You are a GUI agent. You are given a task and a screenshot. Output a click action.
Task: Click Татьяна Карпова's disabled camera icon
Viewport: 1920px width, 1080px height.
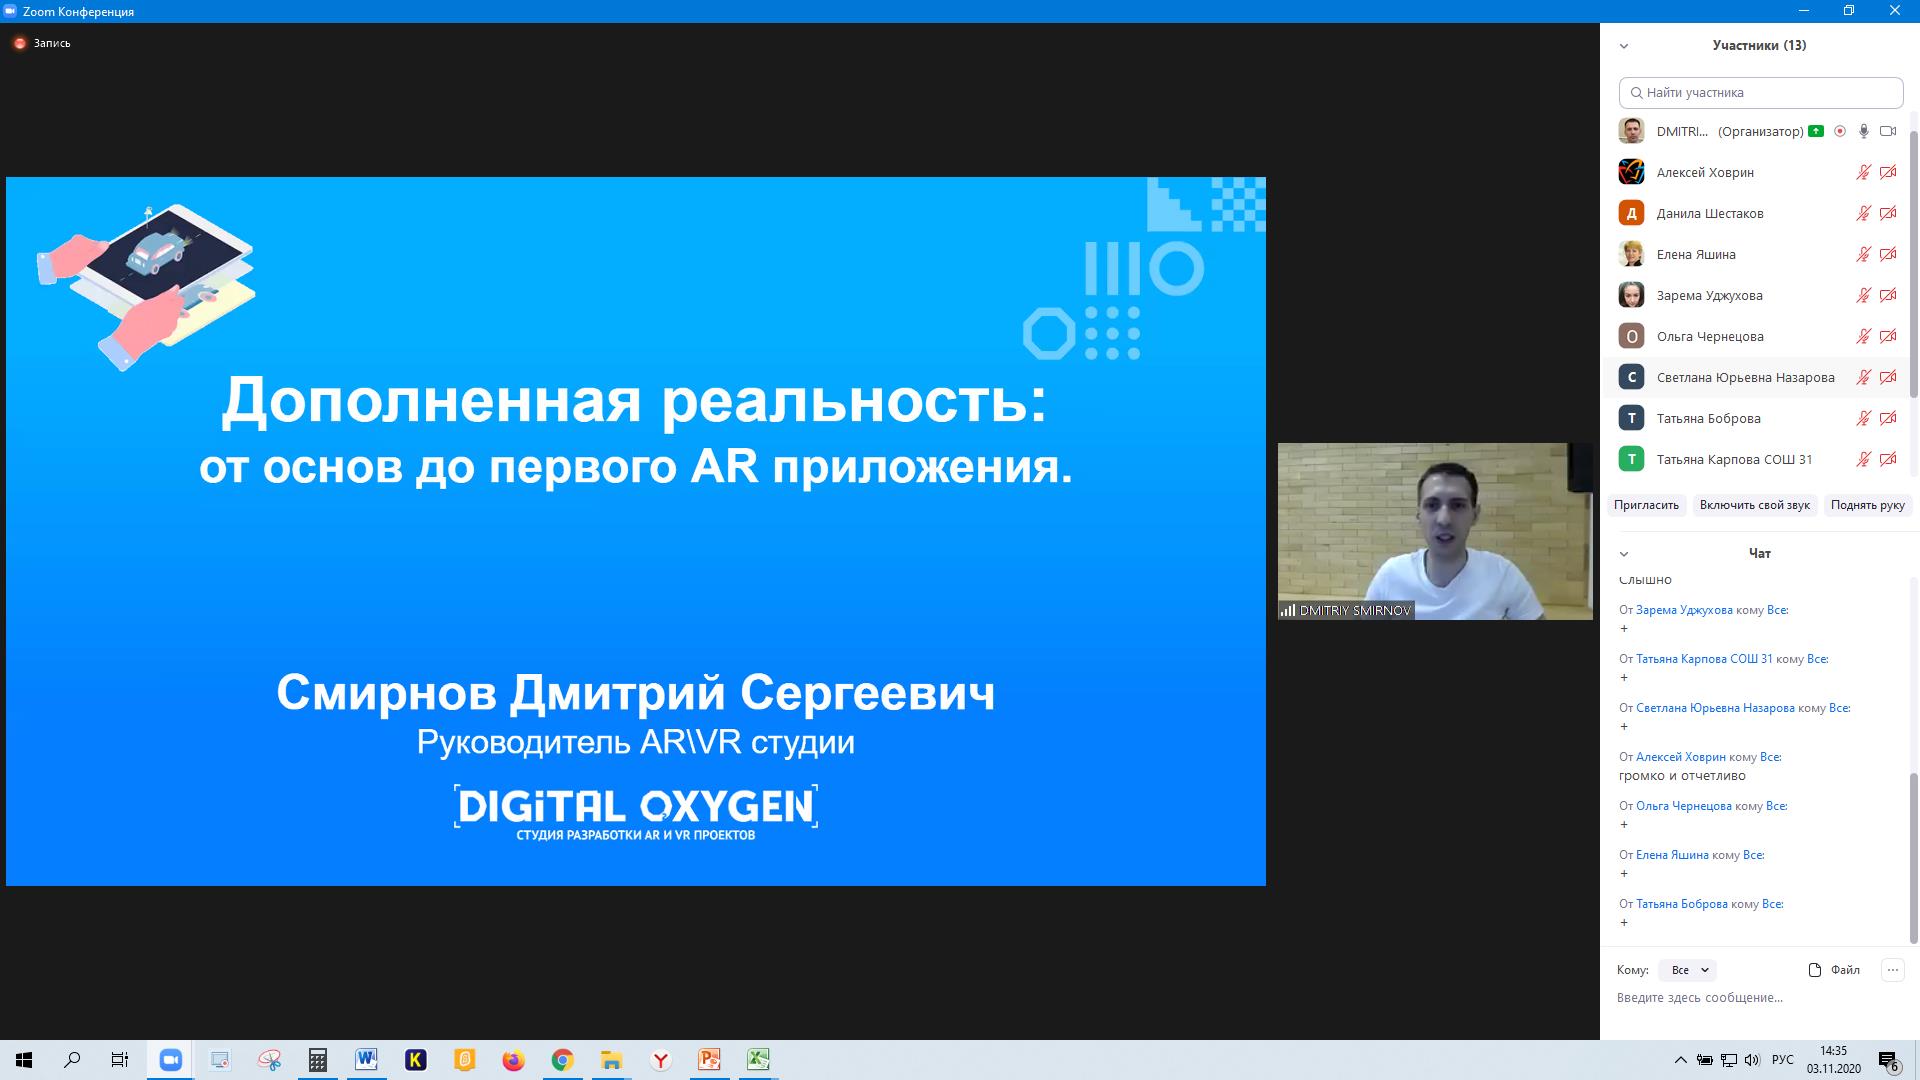[x=1888, y=459]
